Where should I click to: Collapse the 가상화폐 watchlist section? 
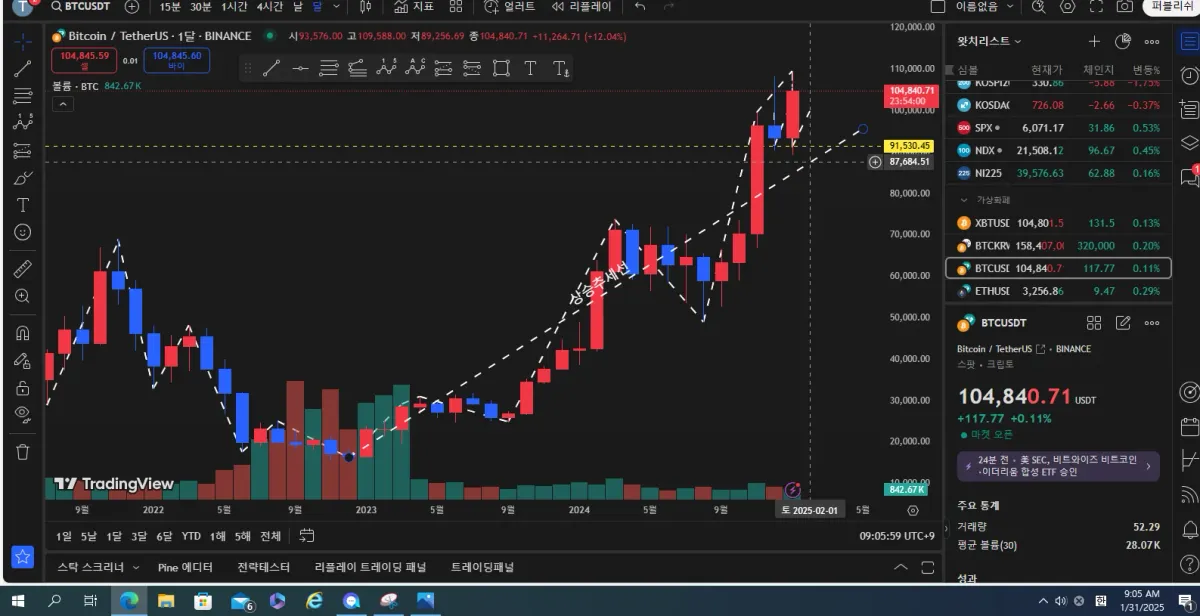964,200
